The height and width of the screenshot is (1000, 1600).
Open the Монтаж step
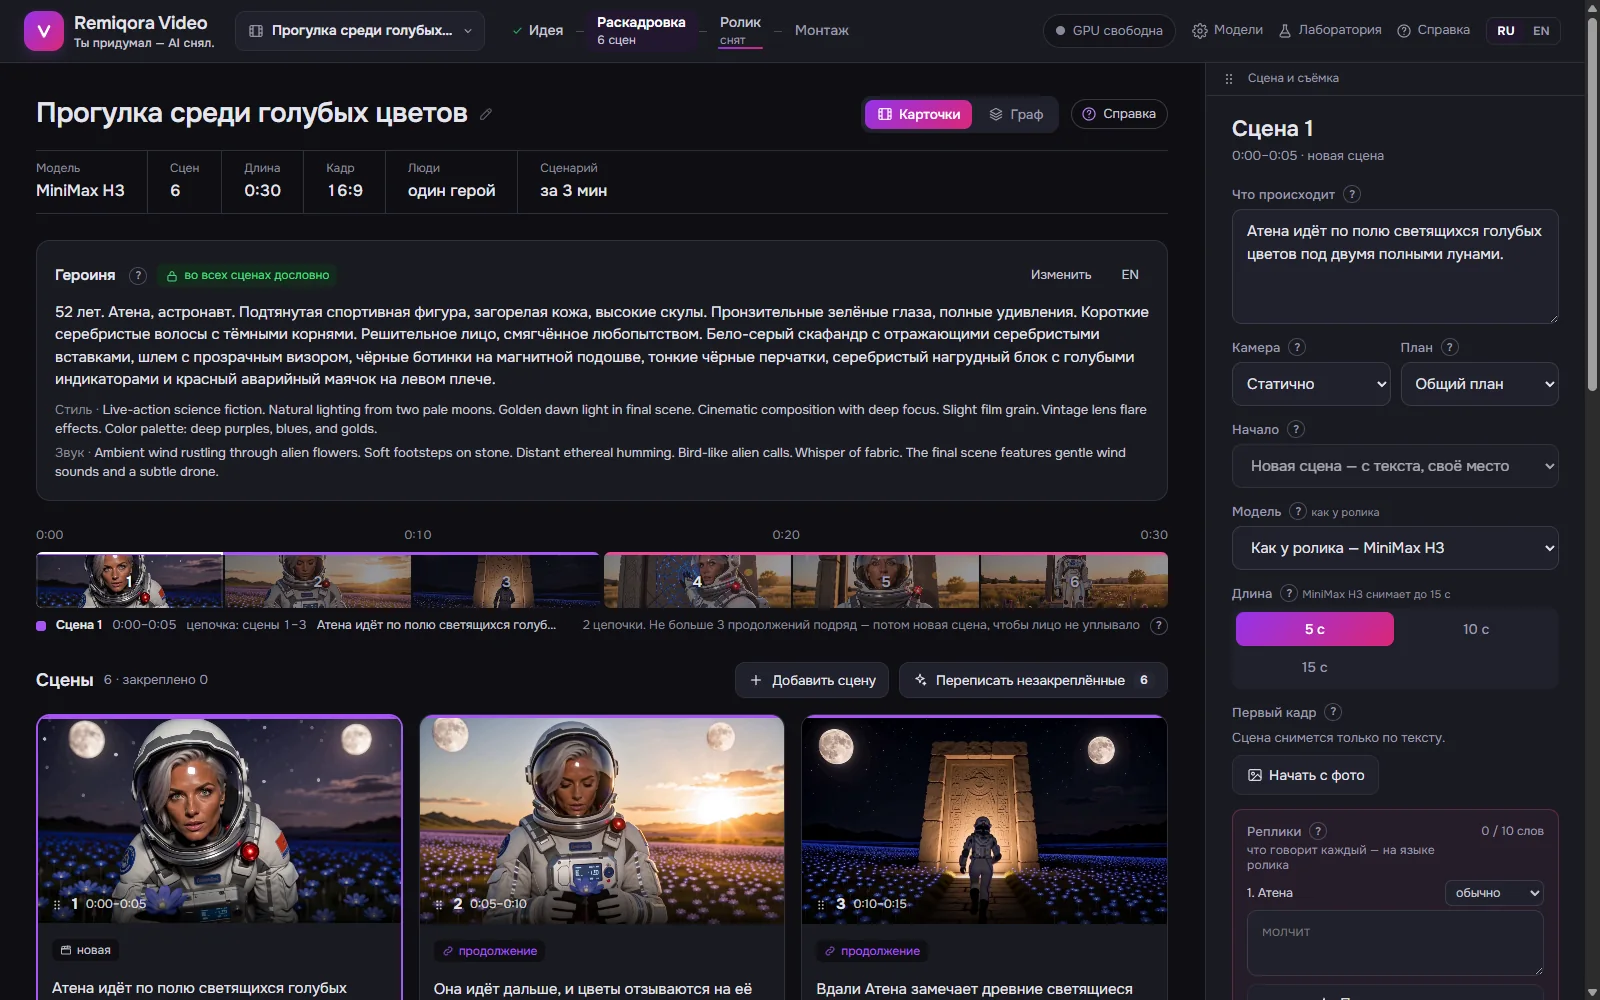(822, 31)
